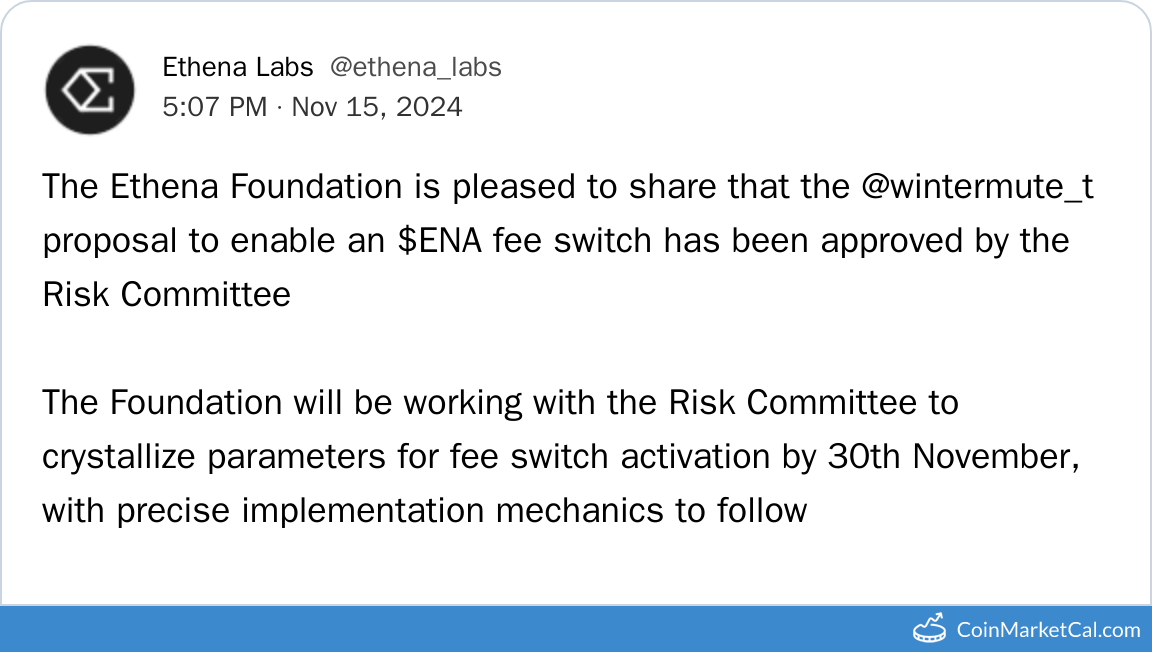Click "Risk Committee" at the first paragraph's end
The image size is (1152, 652).
click(x=166, y=295)
